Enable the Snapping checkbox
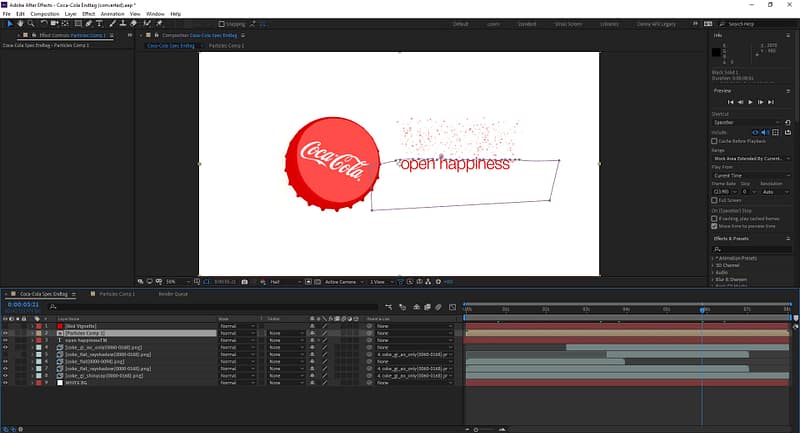800x433 pixels. (x=221, y=24)
